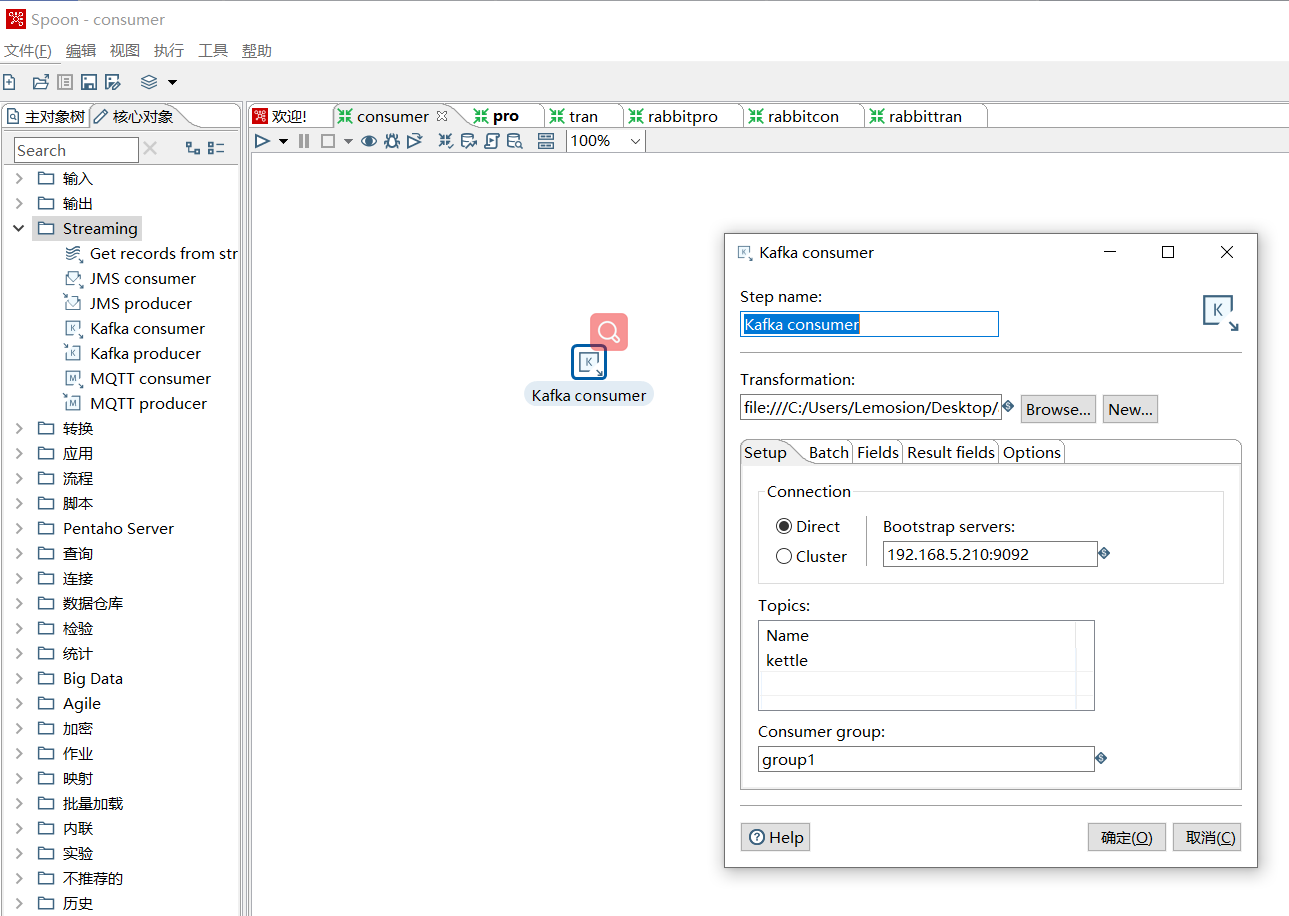Click the perspectives layers icon

149,82
